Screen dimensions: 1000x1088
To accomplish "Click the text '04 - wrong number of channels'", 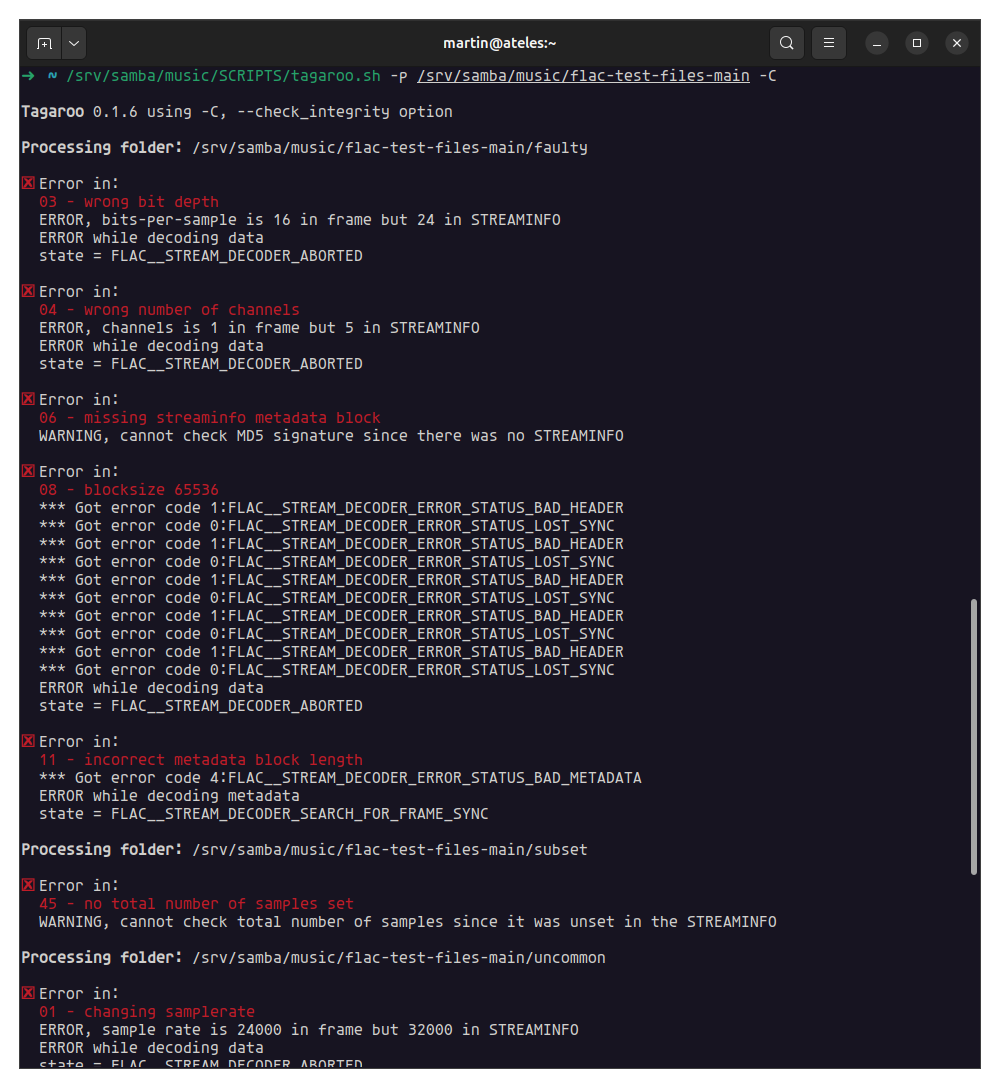I will click(x=169, y=309).
